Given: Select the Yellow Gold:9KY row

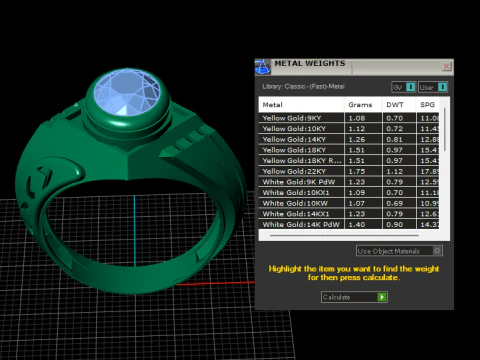Looking at the screenshot, I should [349, 118].
